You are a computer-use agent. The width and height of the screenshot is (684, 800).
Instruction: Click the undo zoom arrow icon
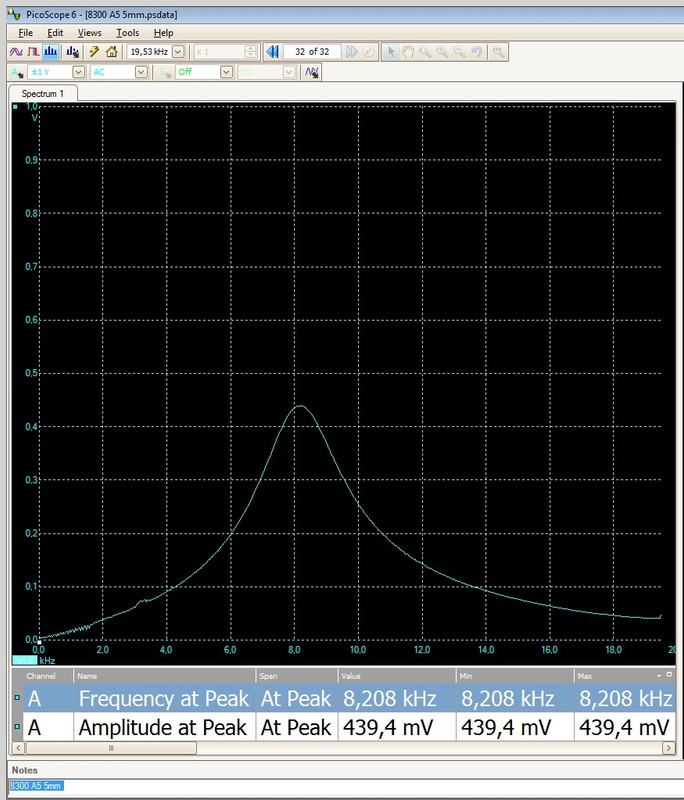476,52
